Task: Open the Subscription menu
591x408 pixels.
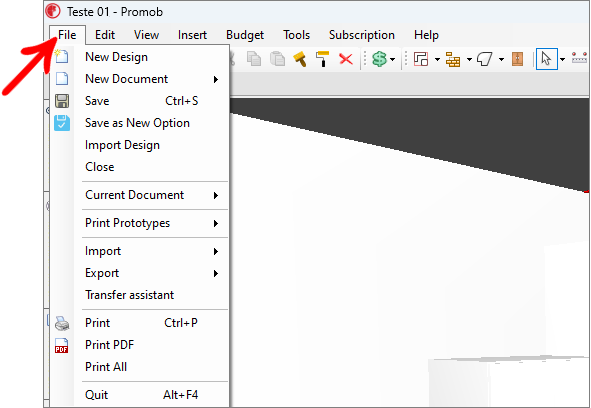Action: [361, 35]
